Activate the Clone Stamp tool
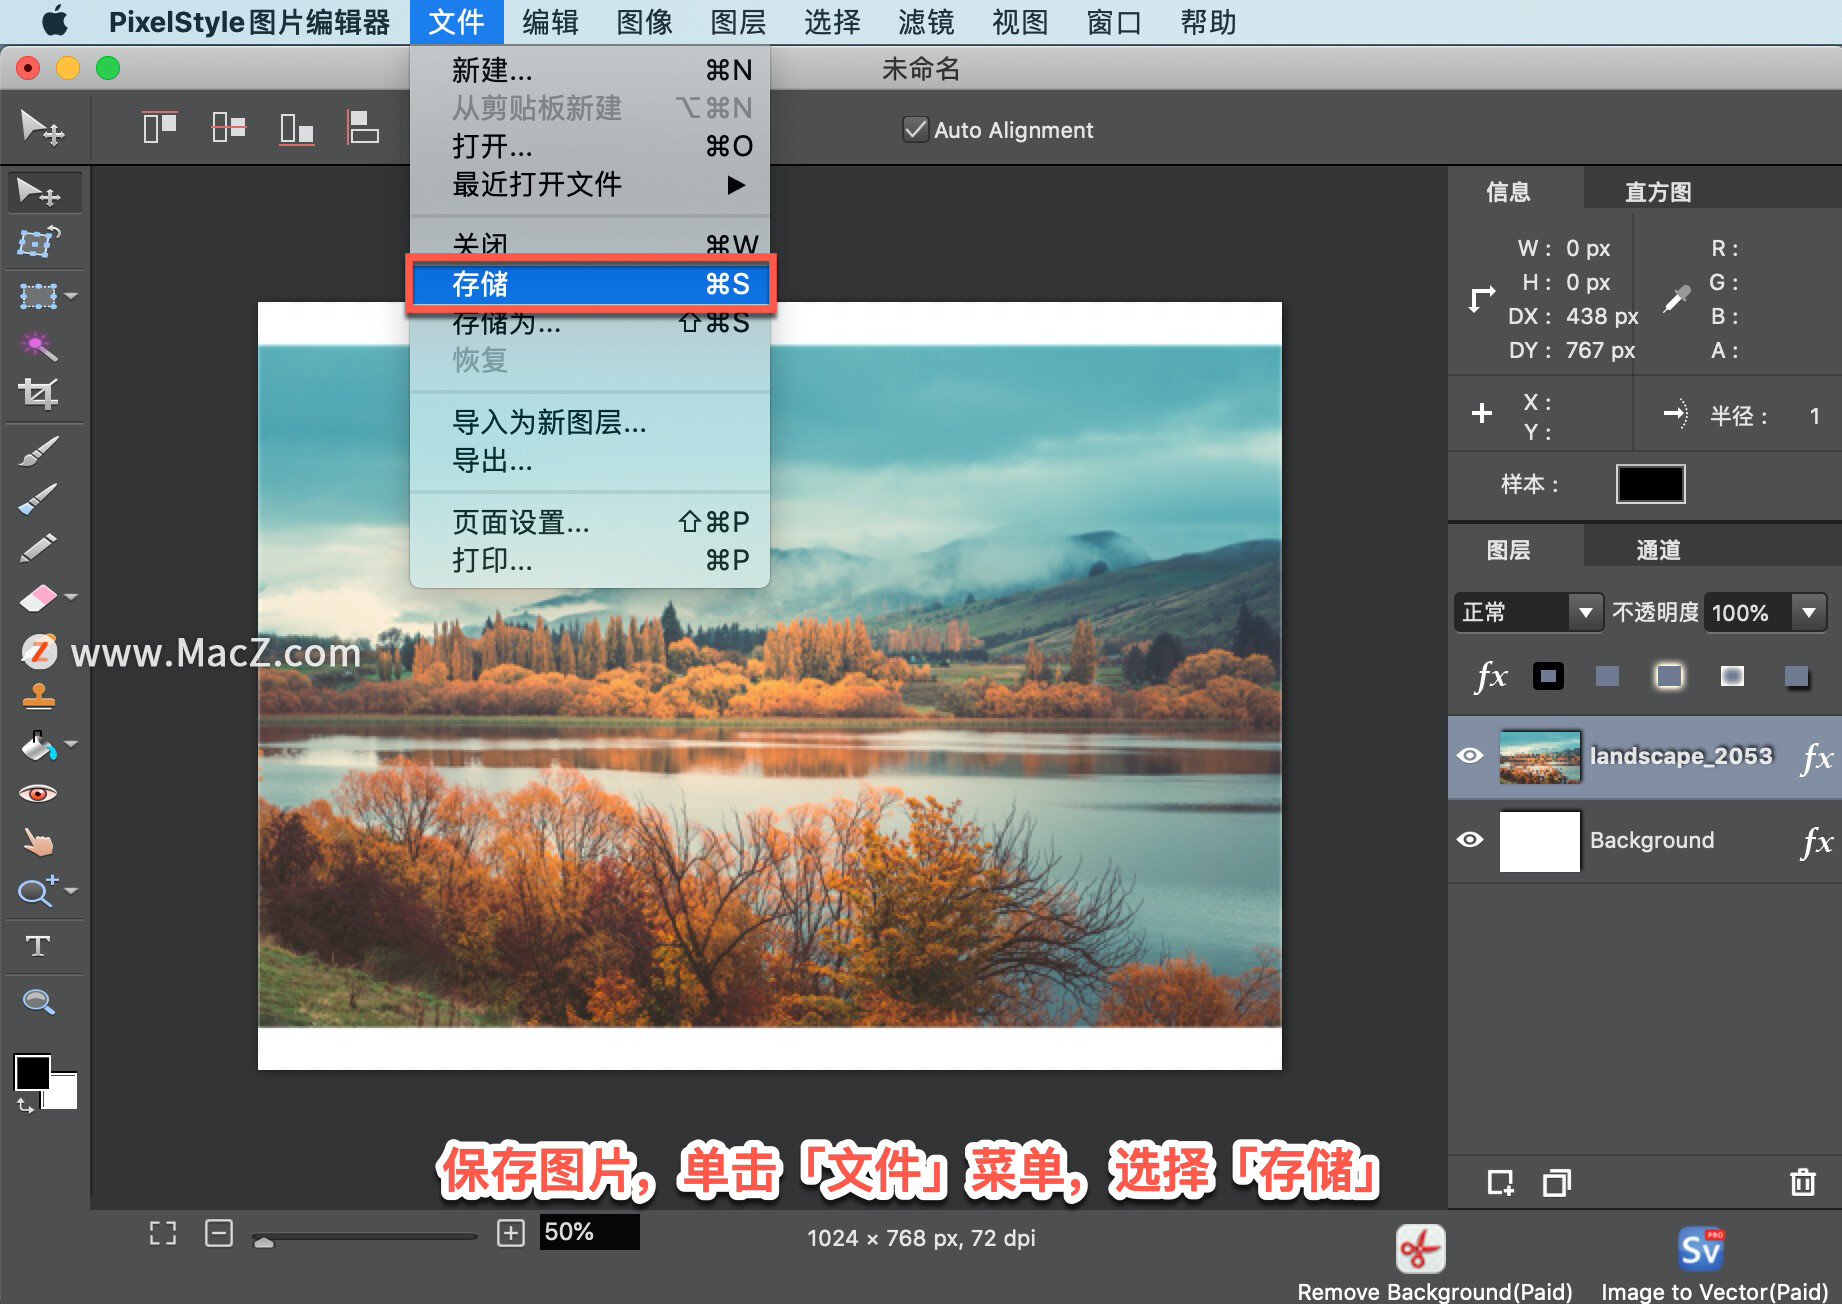The height and width of the screenshot is (1304, 1842). tap(37, 697)
